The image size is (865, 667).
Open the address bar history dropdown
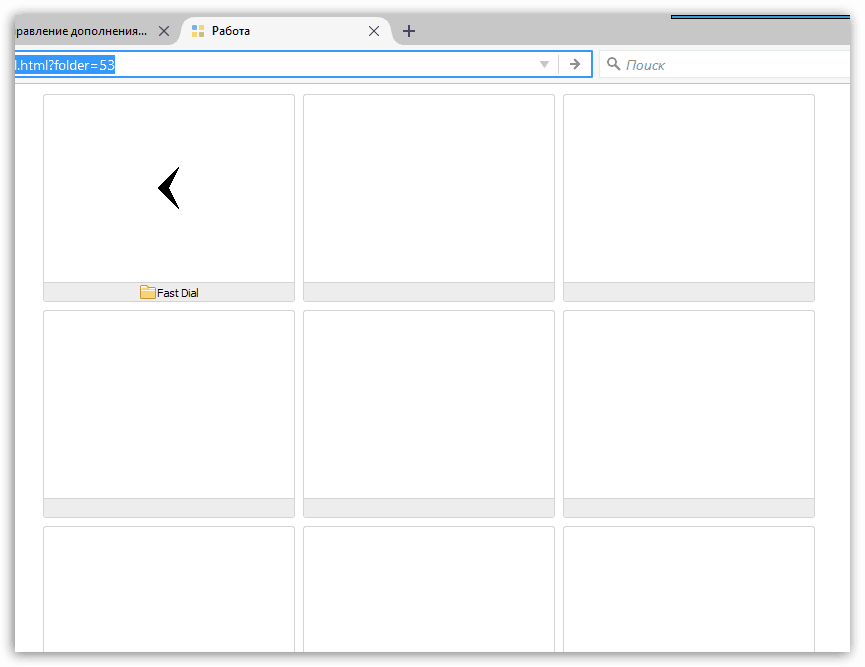coord(543,64)
